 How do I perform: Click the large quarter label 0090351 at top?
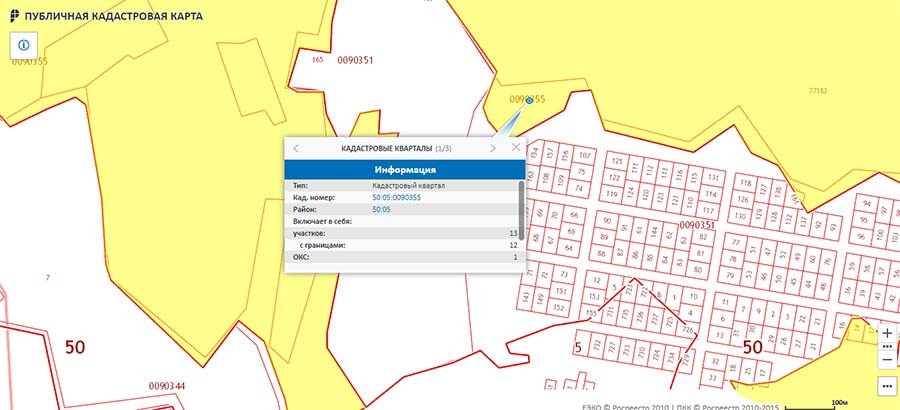point(355,61)
